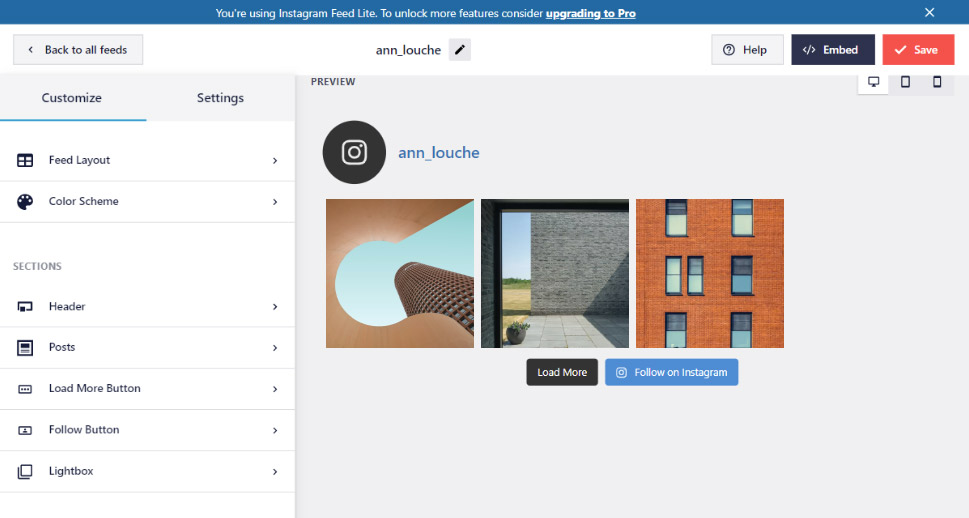Click the Embed button

click(x=832, y=50)
